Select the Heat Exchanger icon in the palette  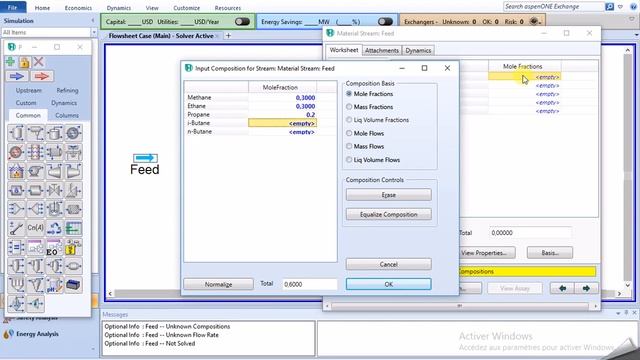pos(54,152)
